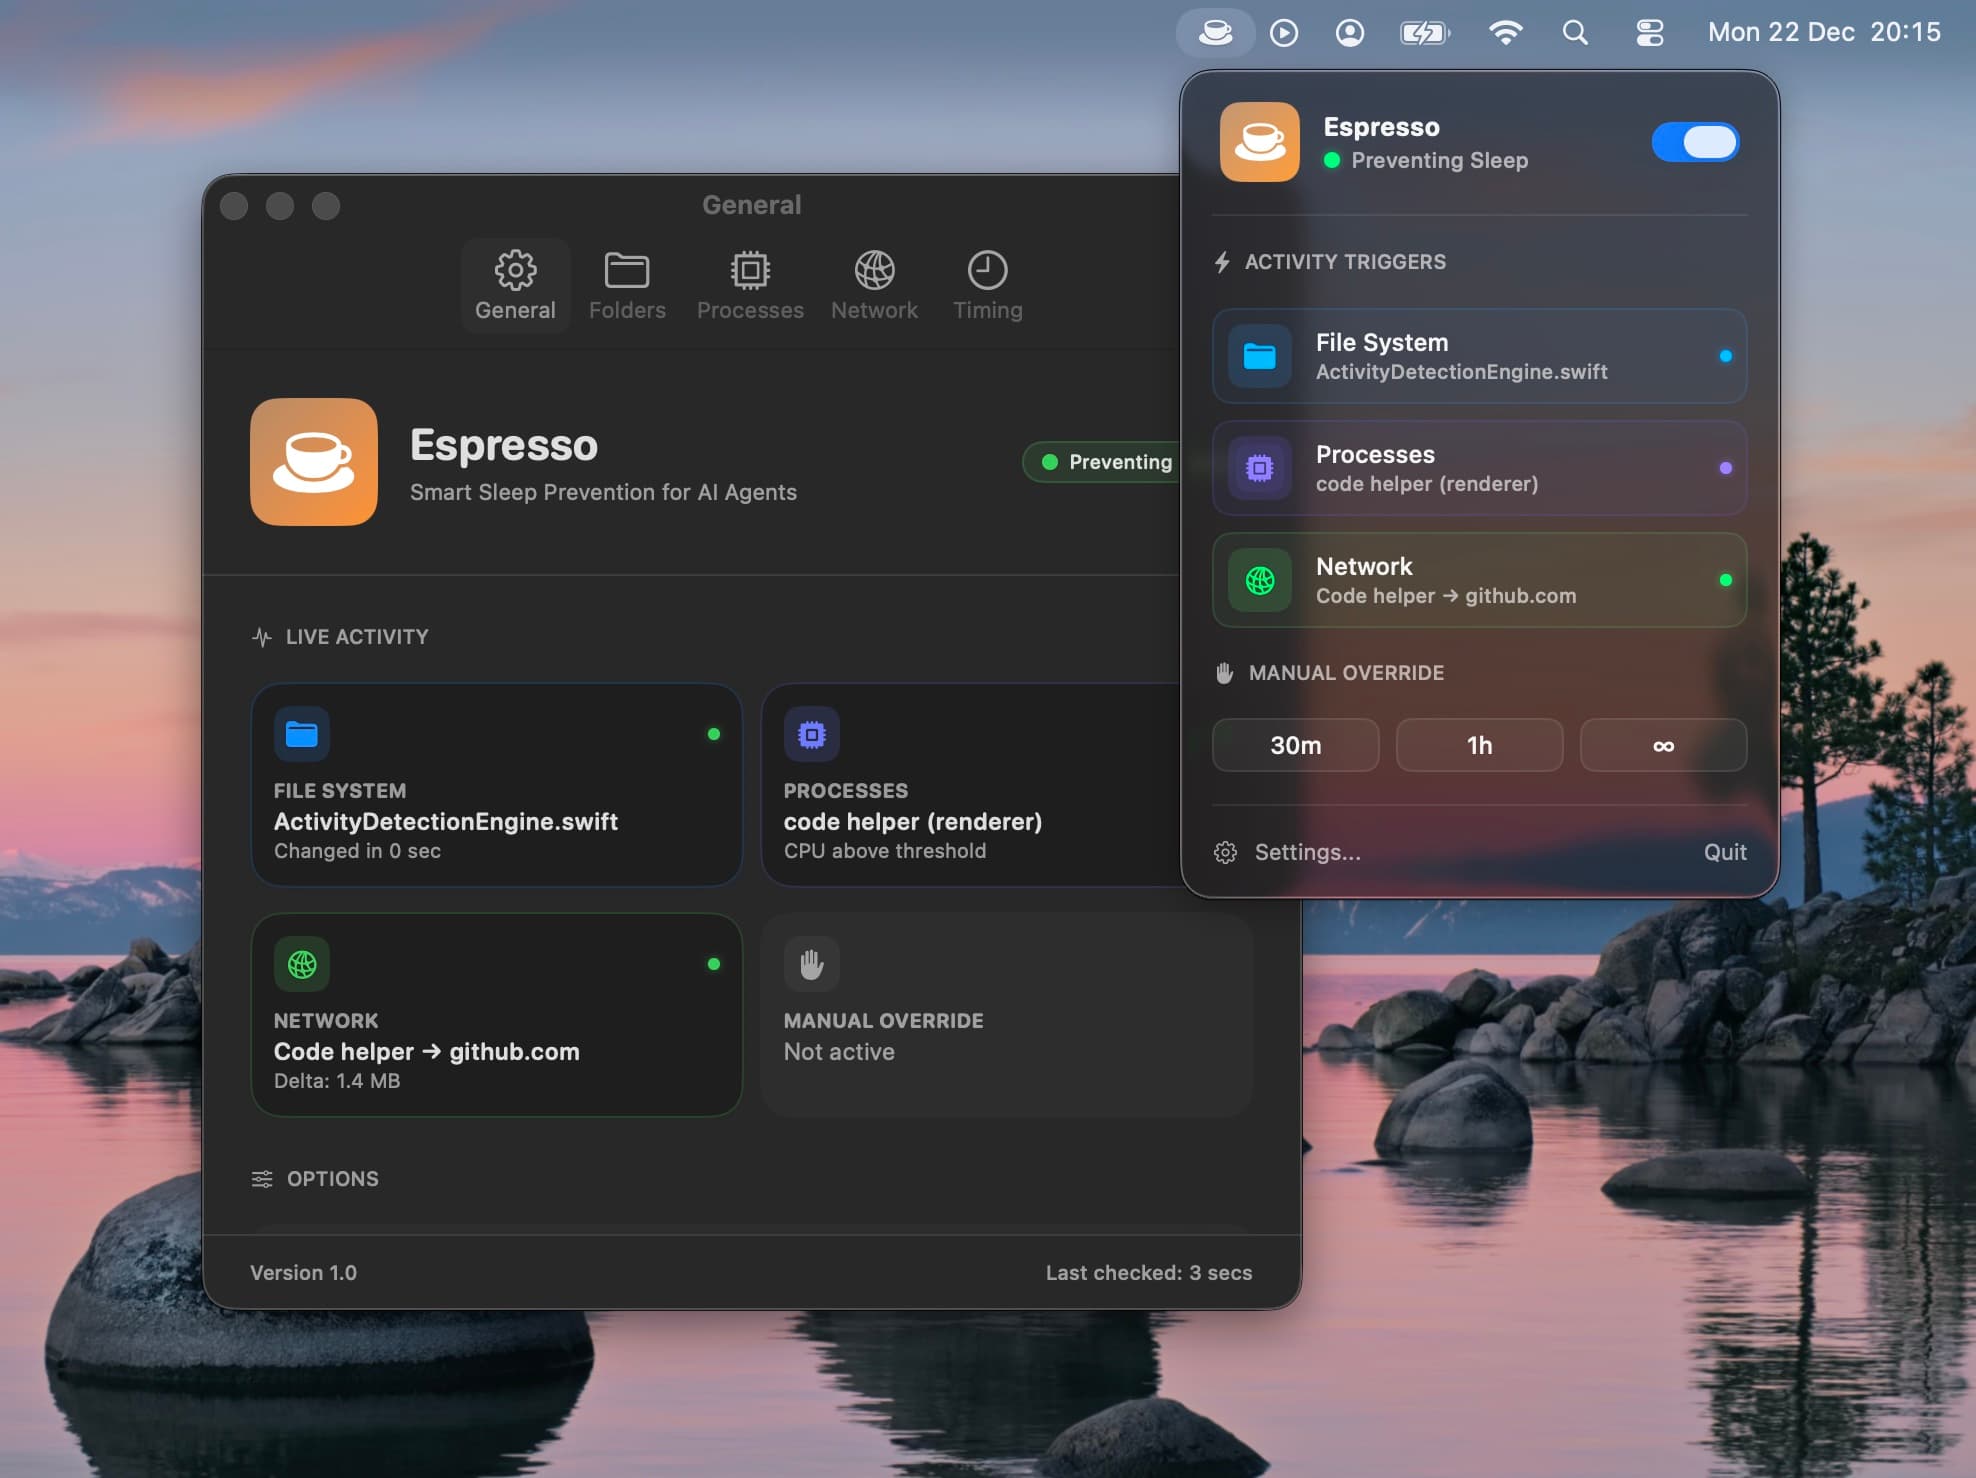Select the File System trigger in popover

pyautogui.click(x=1479, y=356)
